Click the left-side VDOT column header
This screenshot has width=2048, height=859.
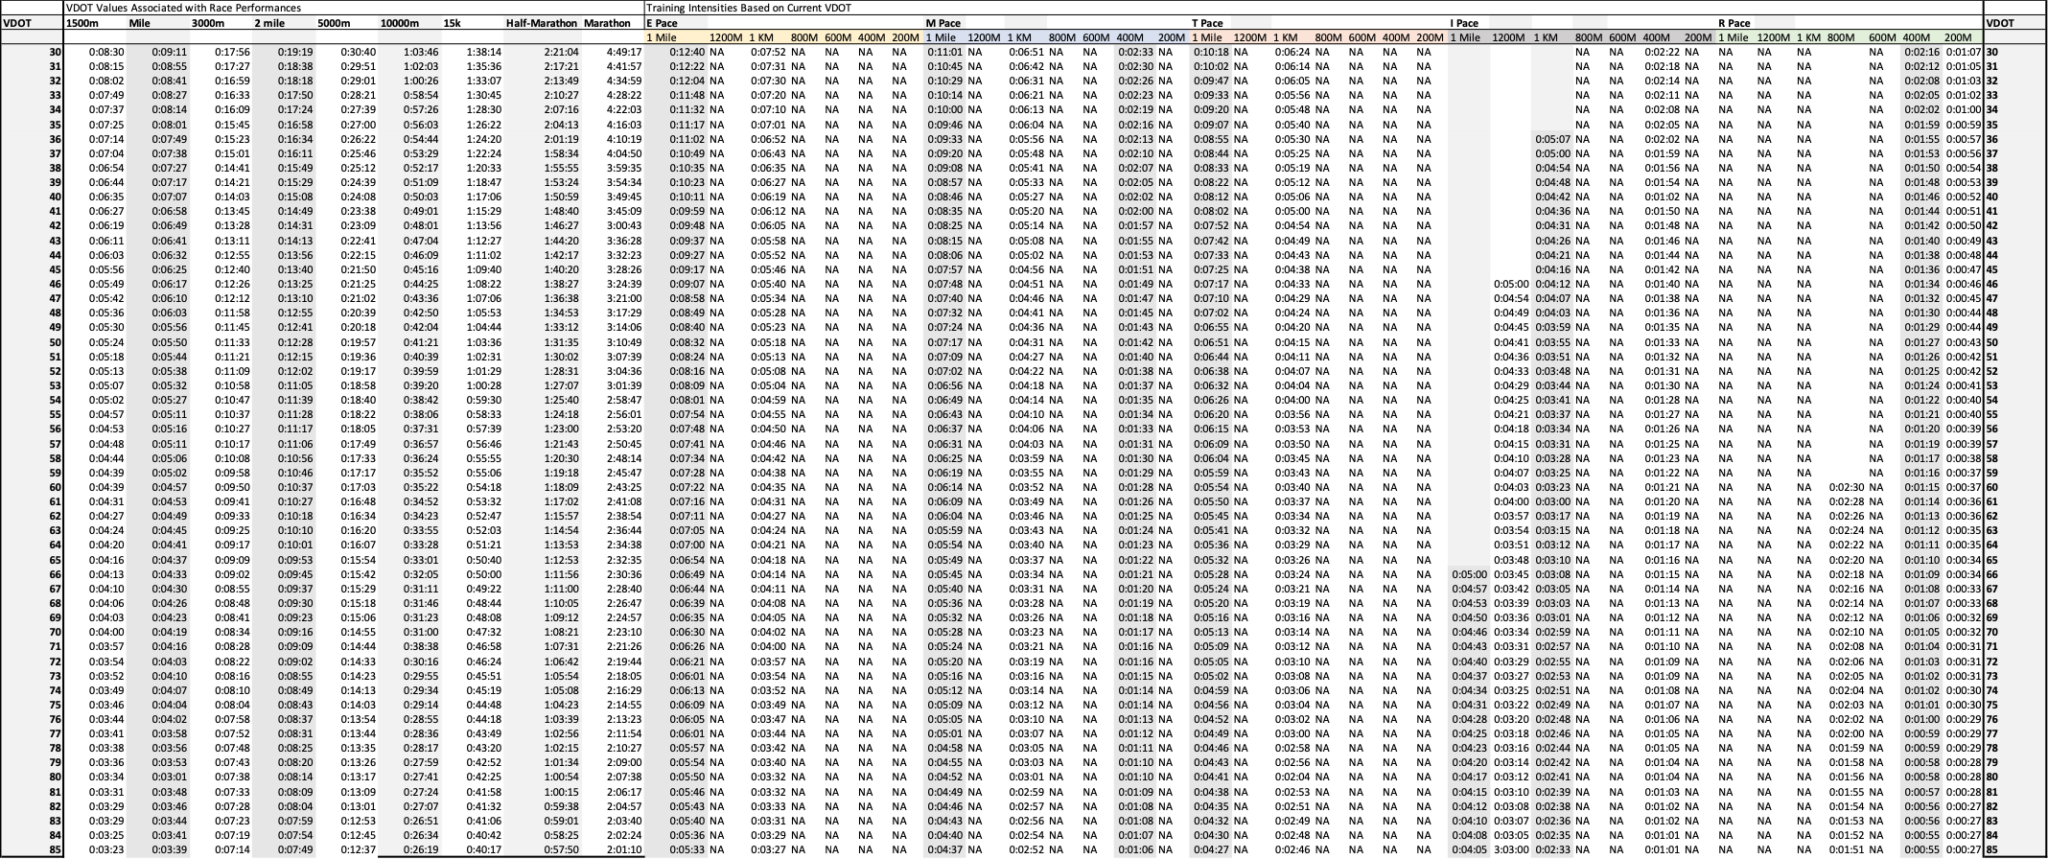pos(18,23)
